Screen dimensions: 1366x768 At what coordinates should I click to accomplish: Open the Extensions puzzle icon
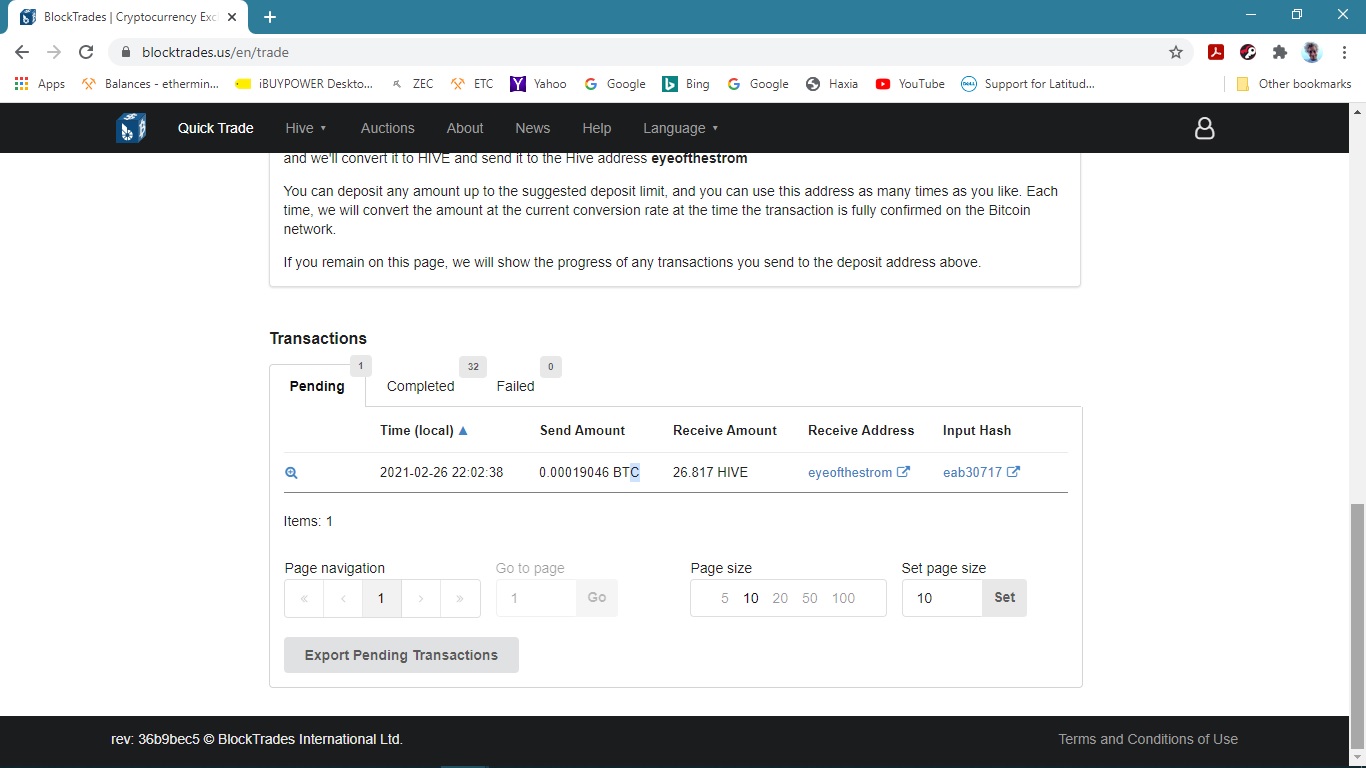click(x=1280, y=52)
